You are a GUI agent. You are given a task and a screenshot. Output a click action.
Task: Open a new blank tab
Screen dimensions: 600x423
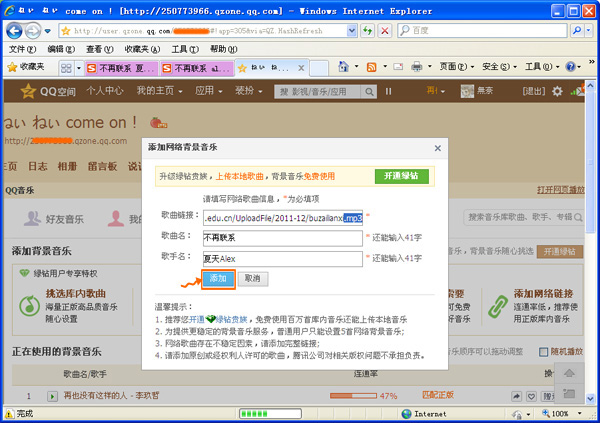(319, 68)
